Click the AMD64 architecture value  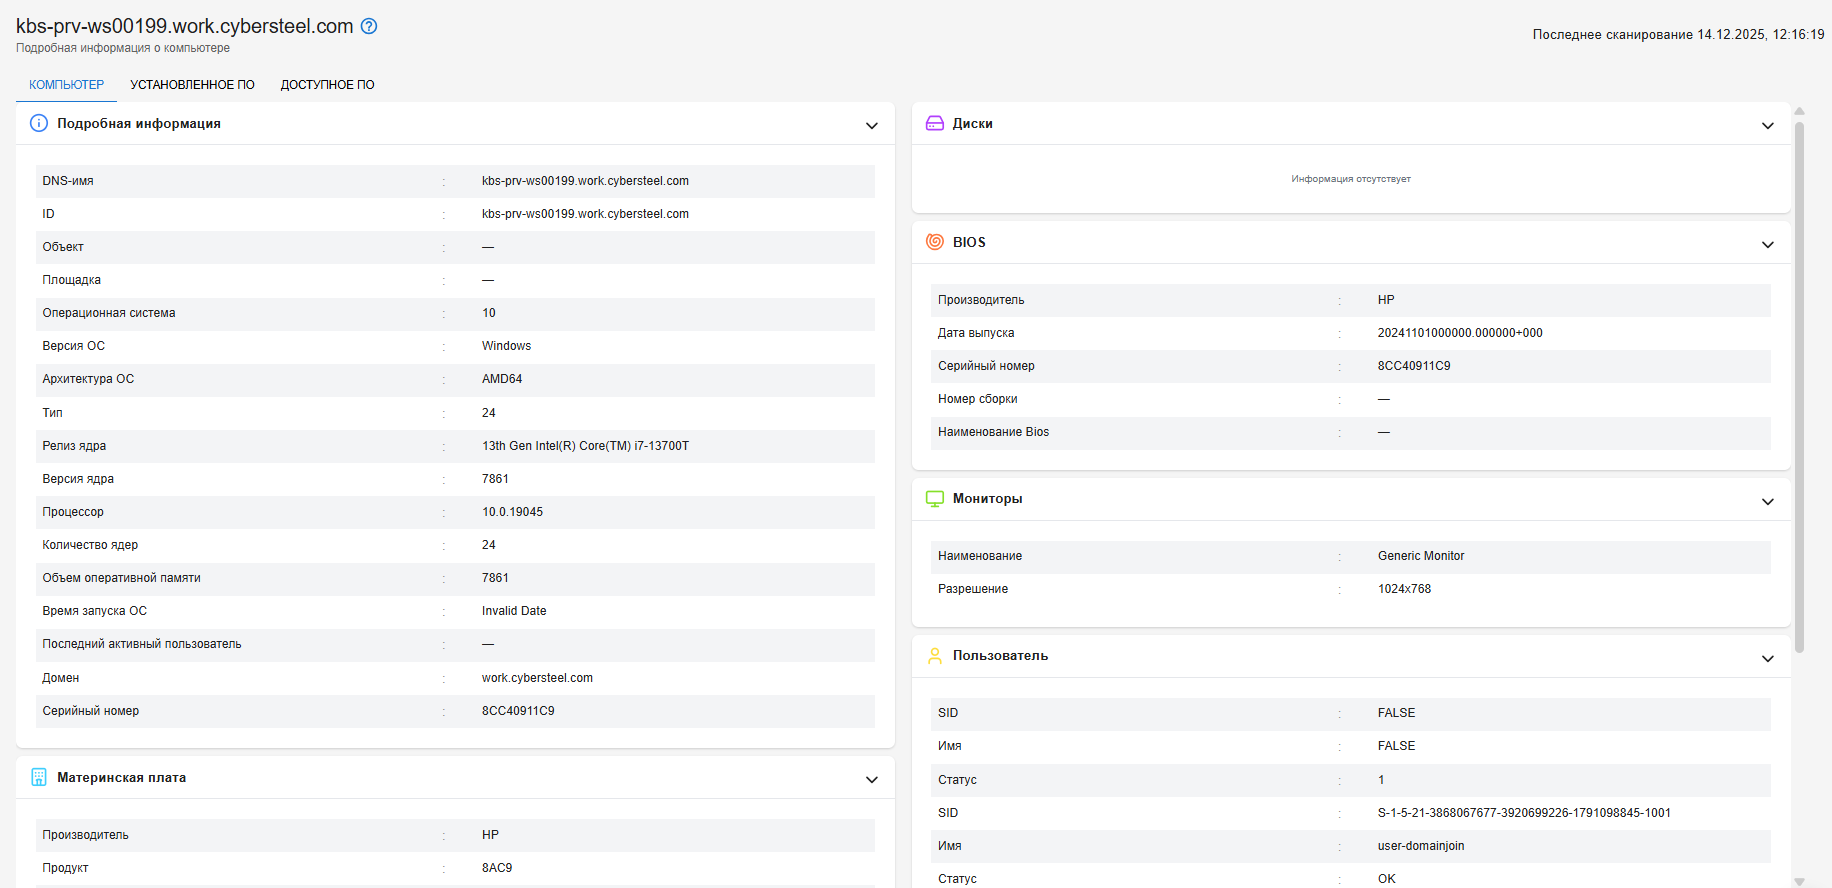coord(502,379)
